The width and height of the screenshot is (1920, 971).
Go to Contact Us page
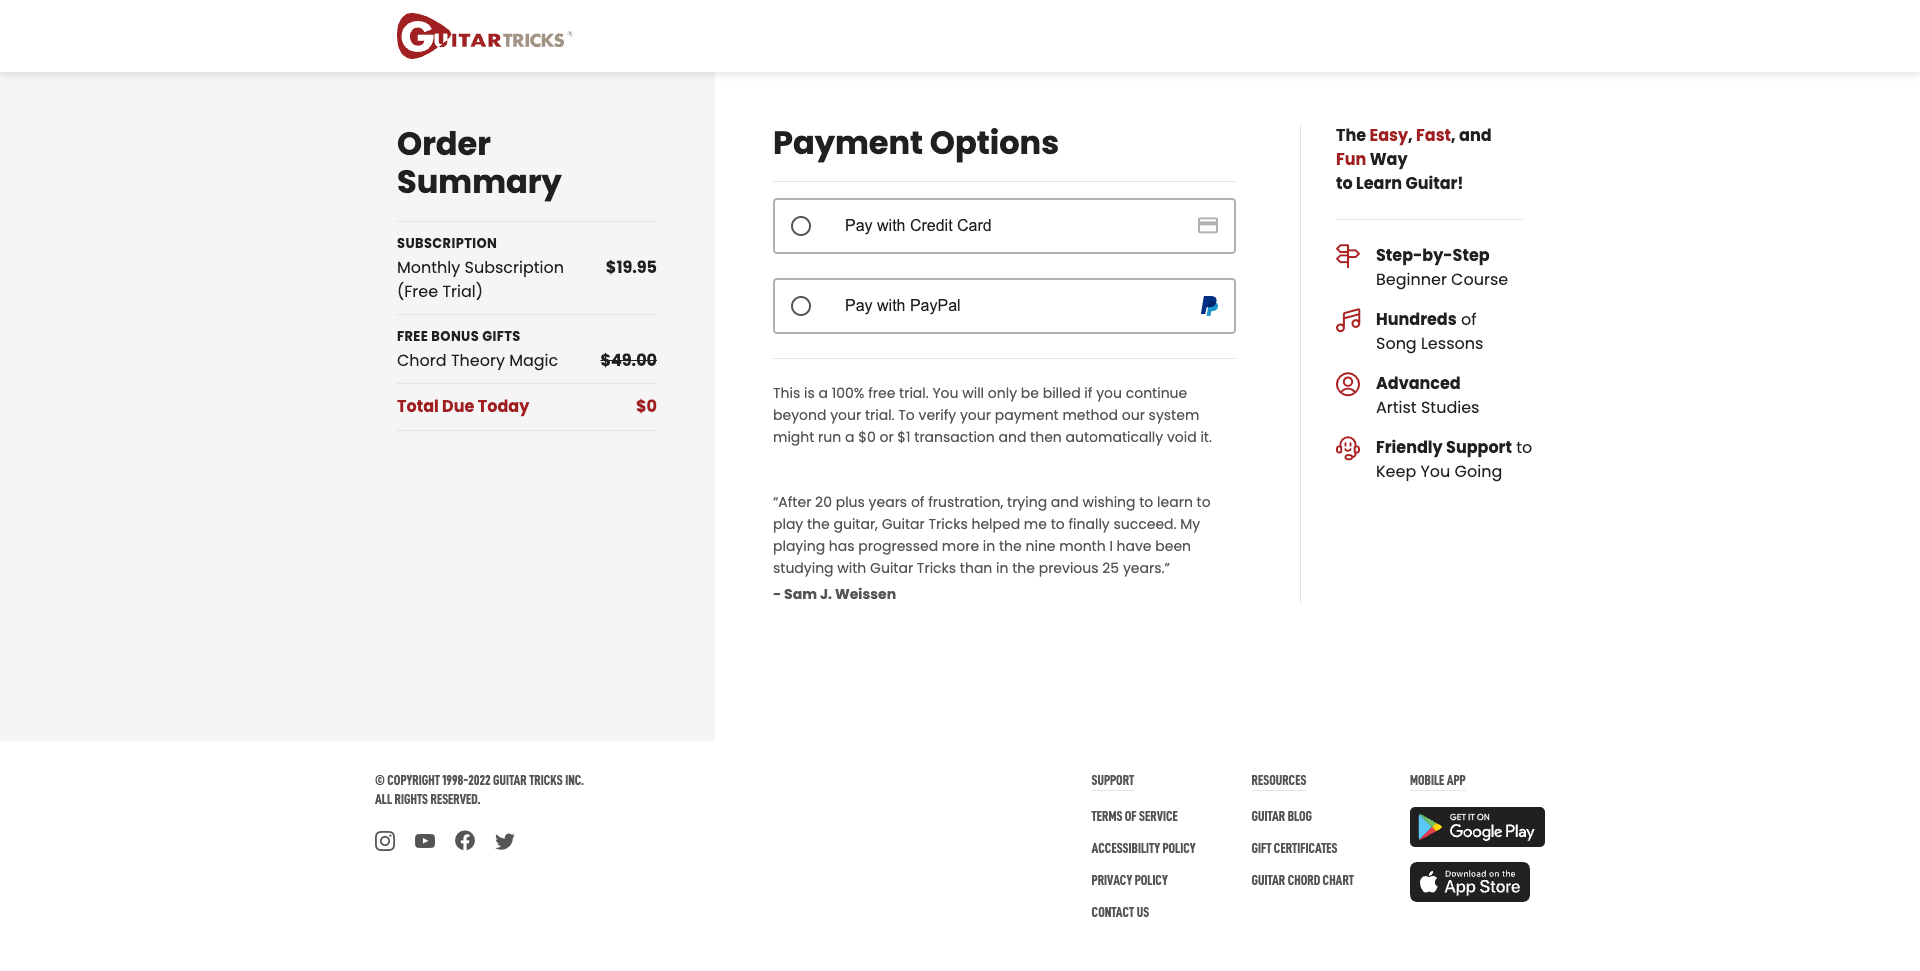(1120, 913)
